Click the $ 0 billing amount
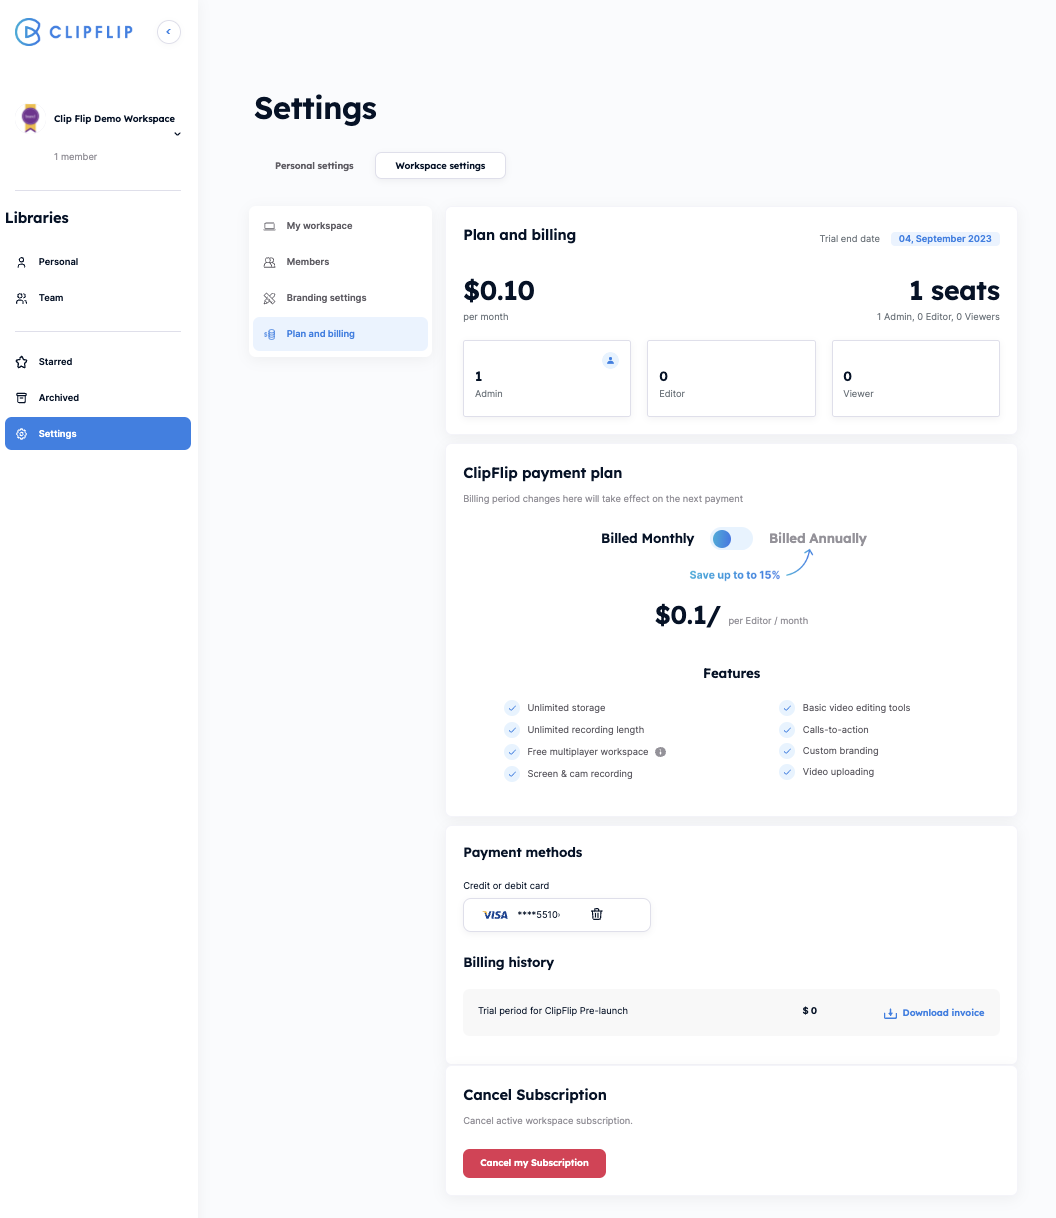This screenshot has width=1056, height=1218. 809,1011
